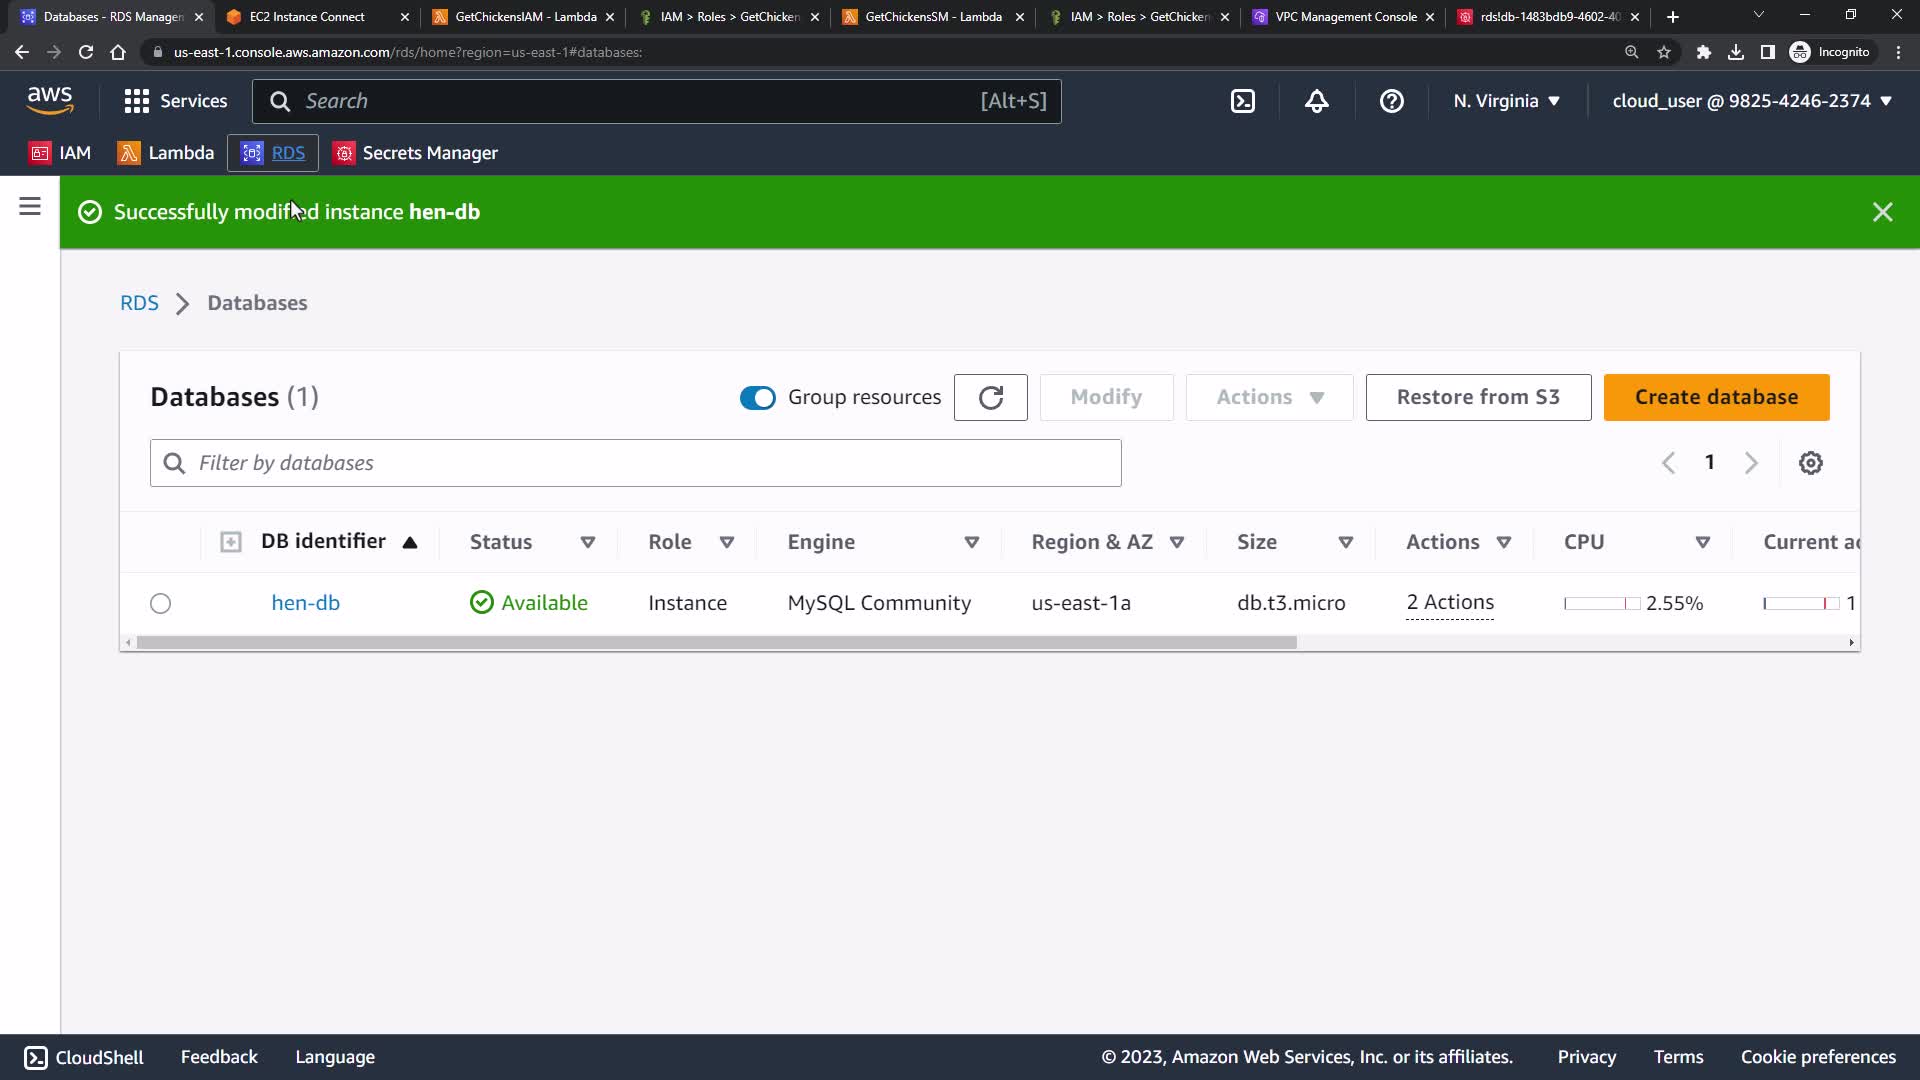Expand all rows in DB identifier column
The height and width of the screenshot is (1080, 1920).
[x=231, y=542]
